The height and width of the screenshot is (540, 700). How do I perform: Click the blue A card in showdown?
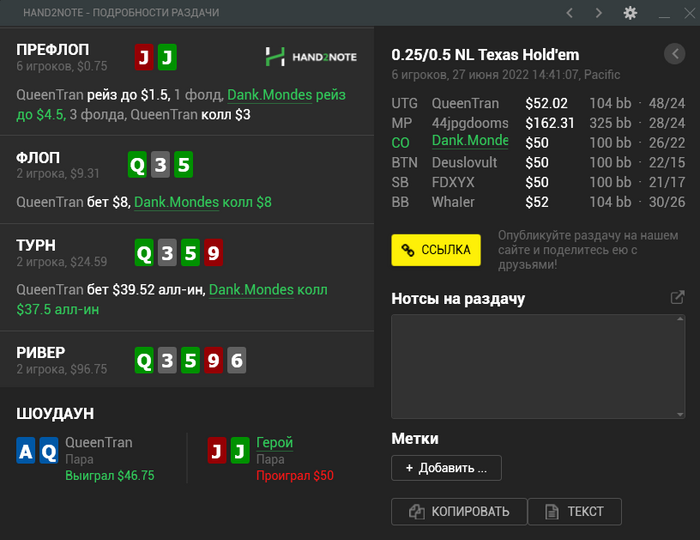point(25,451)
